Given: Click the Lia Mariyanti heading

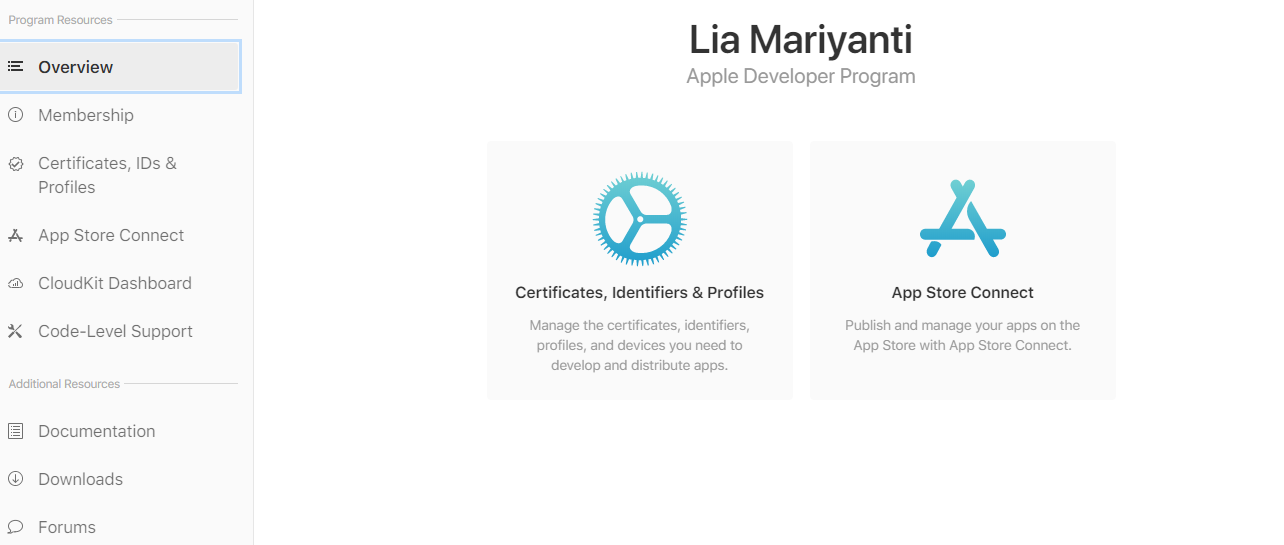Looking at the screenshot, I should 801,40.
